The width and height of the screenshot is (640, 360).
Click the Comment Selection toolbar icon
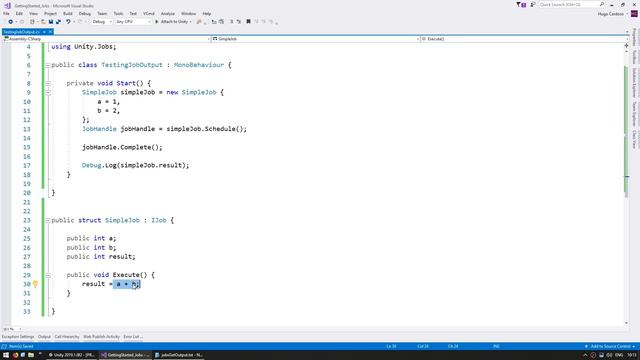(x=231, y=22)
